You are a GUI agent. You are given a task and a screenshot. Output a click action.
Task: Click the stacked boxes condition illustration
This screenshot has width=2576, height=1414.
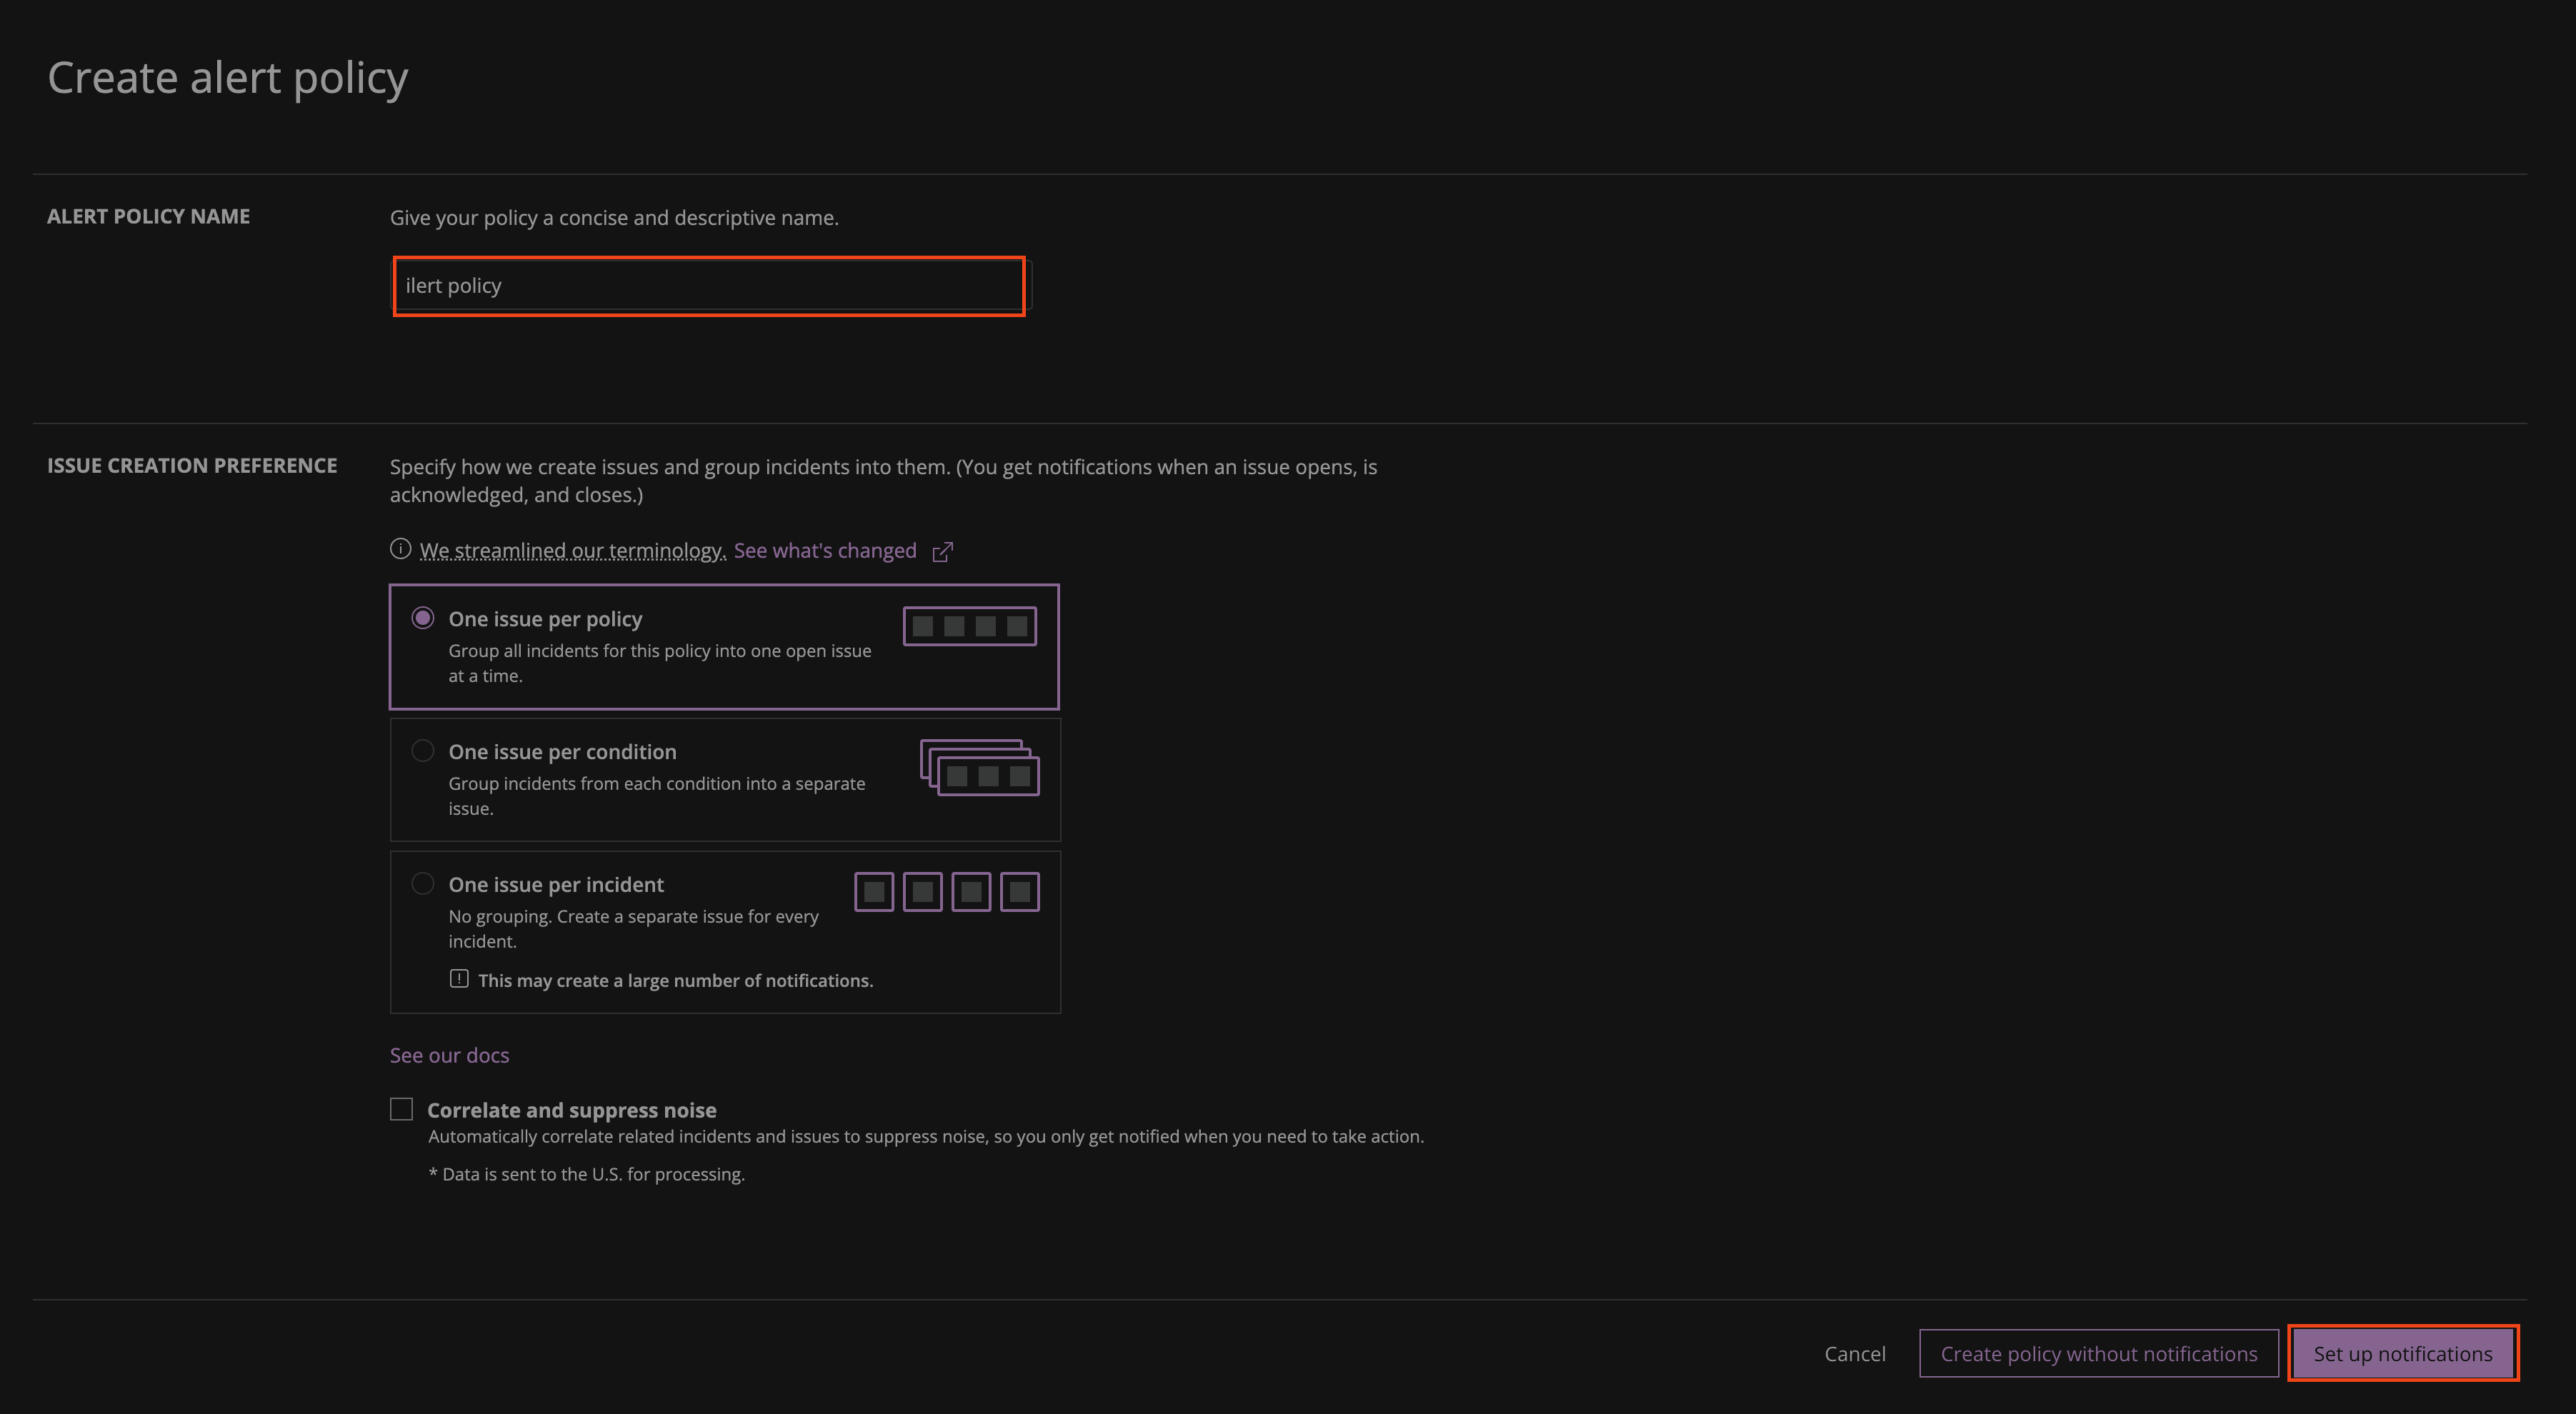click(979, 768)
